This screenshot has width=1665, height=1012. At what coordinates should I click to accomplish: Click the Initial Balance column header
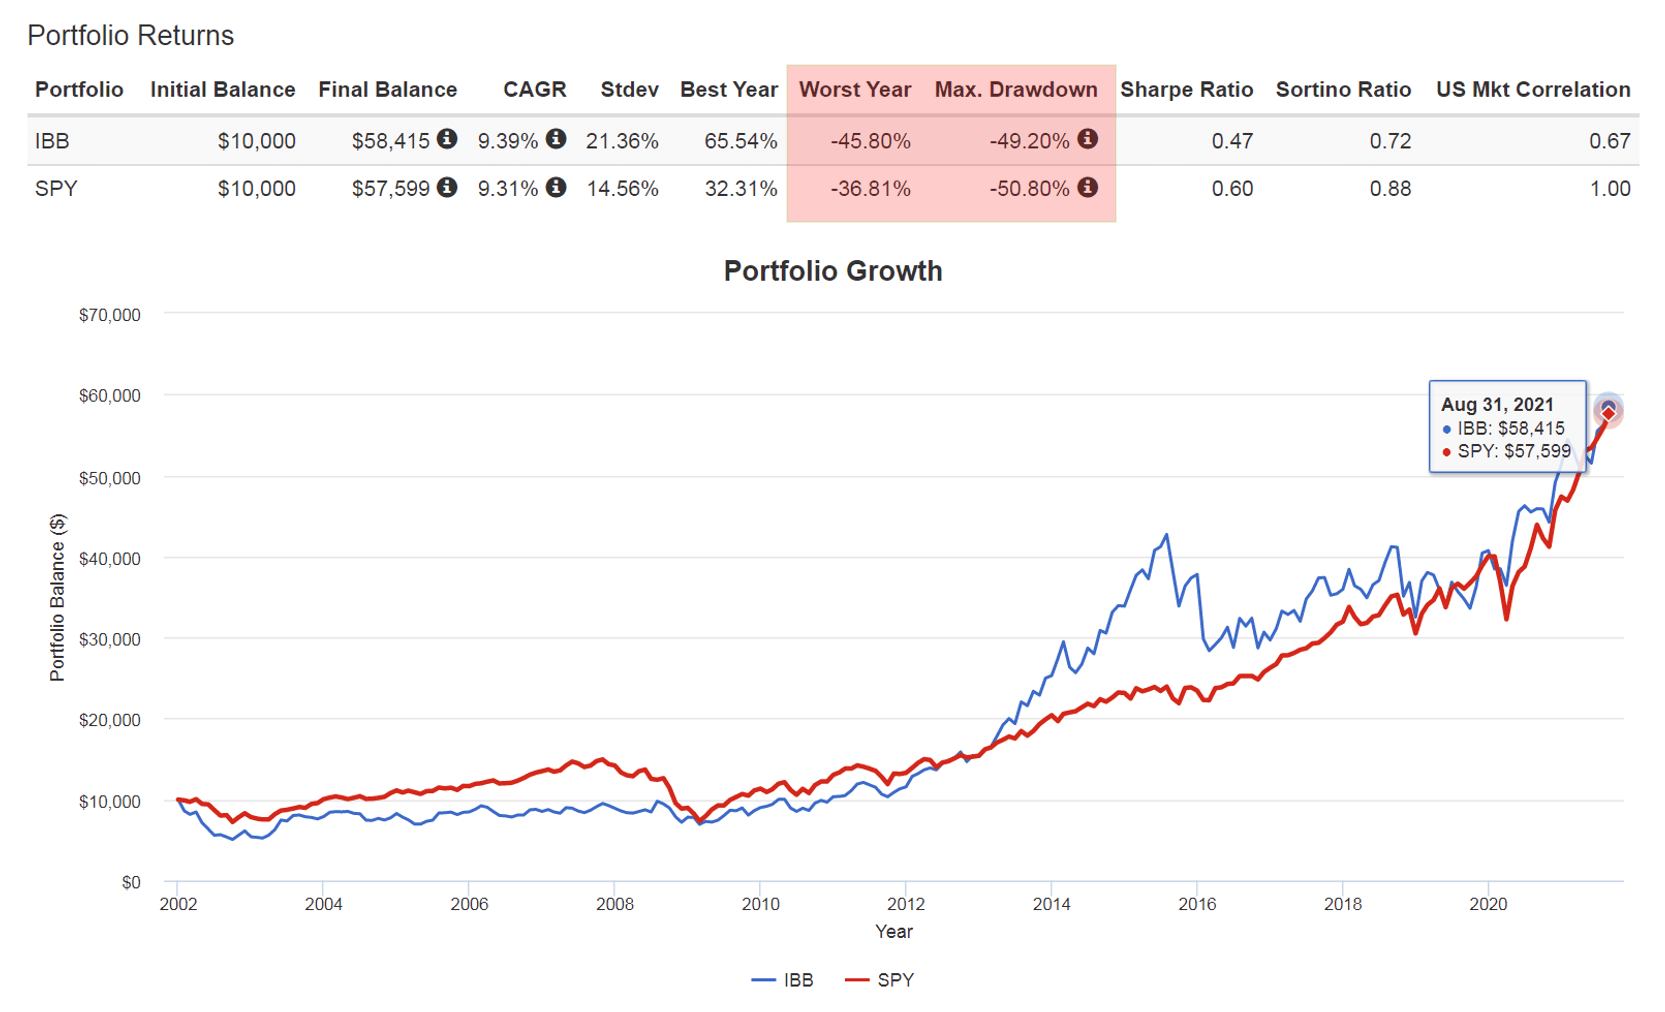[x=223, y=90]
